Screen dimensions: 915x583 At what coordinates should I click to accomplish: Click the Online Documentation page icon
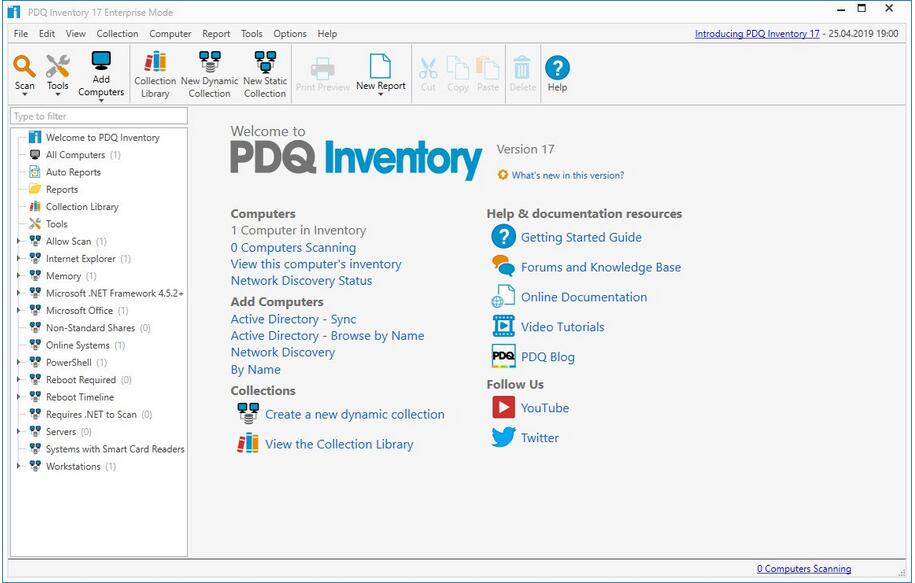(x=503, y=296)
